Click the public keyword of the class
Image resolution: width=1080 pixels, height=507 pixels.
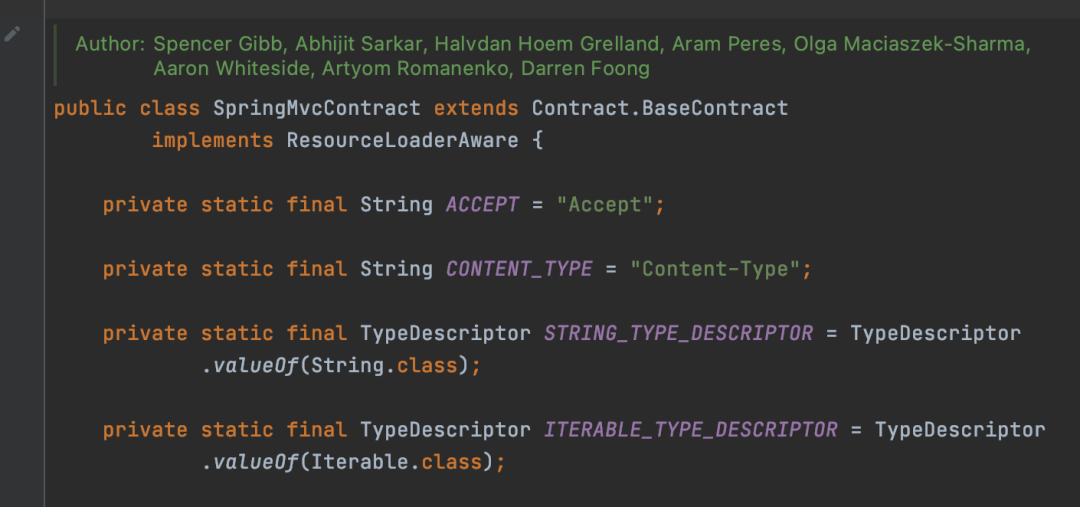[90, 108]
